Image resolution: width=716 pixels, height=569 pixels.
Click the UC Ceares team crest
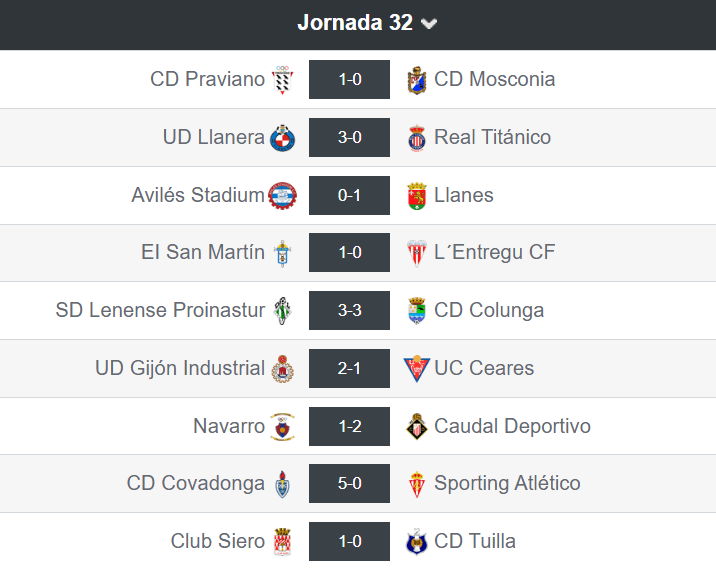(x=415, y=369)
